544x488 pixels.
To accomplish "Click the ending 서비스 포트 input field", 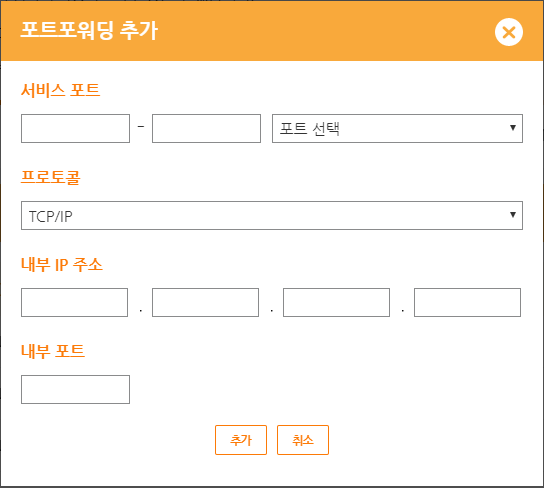I will [x=206, y=128].
